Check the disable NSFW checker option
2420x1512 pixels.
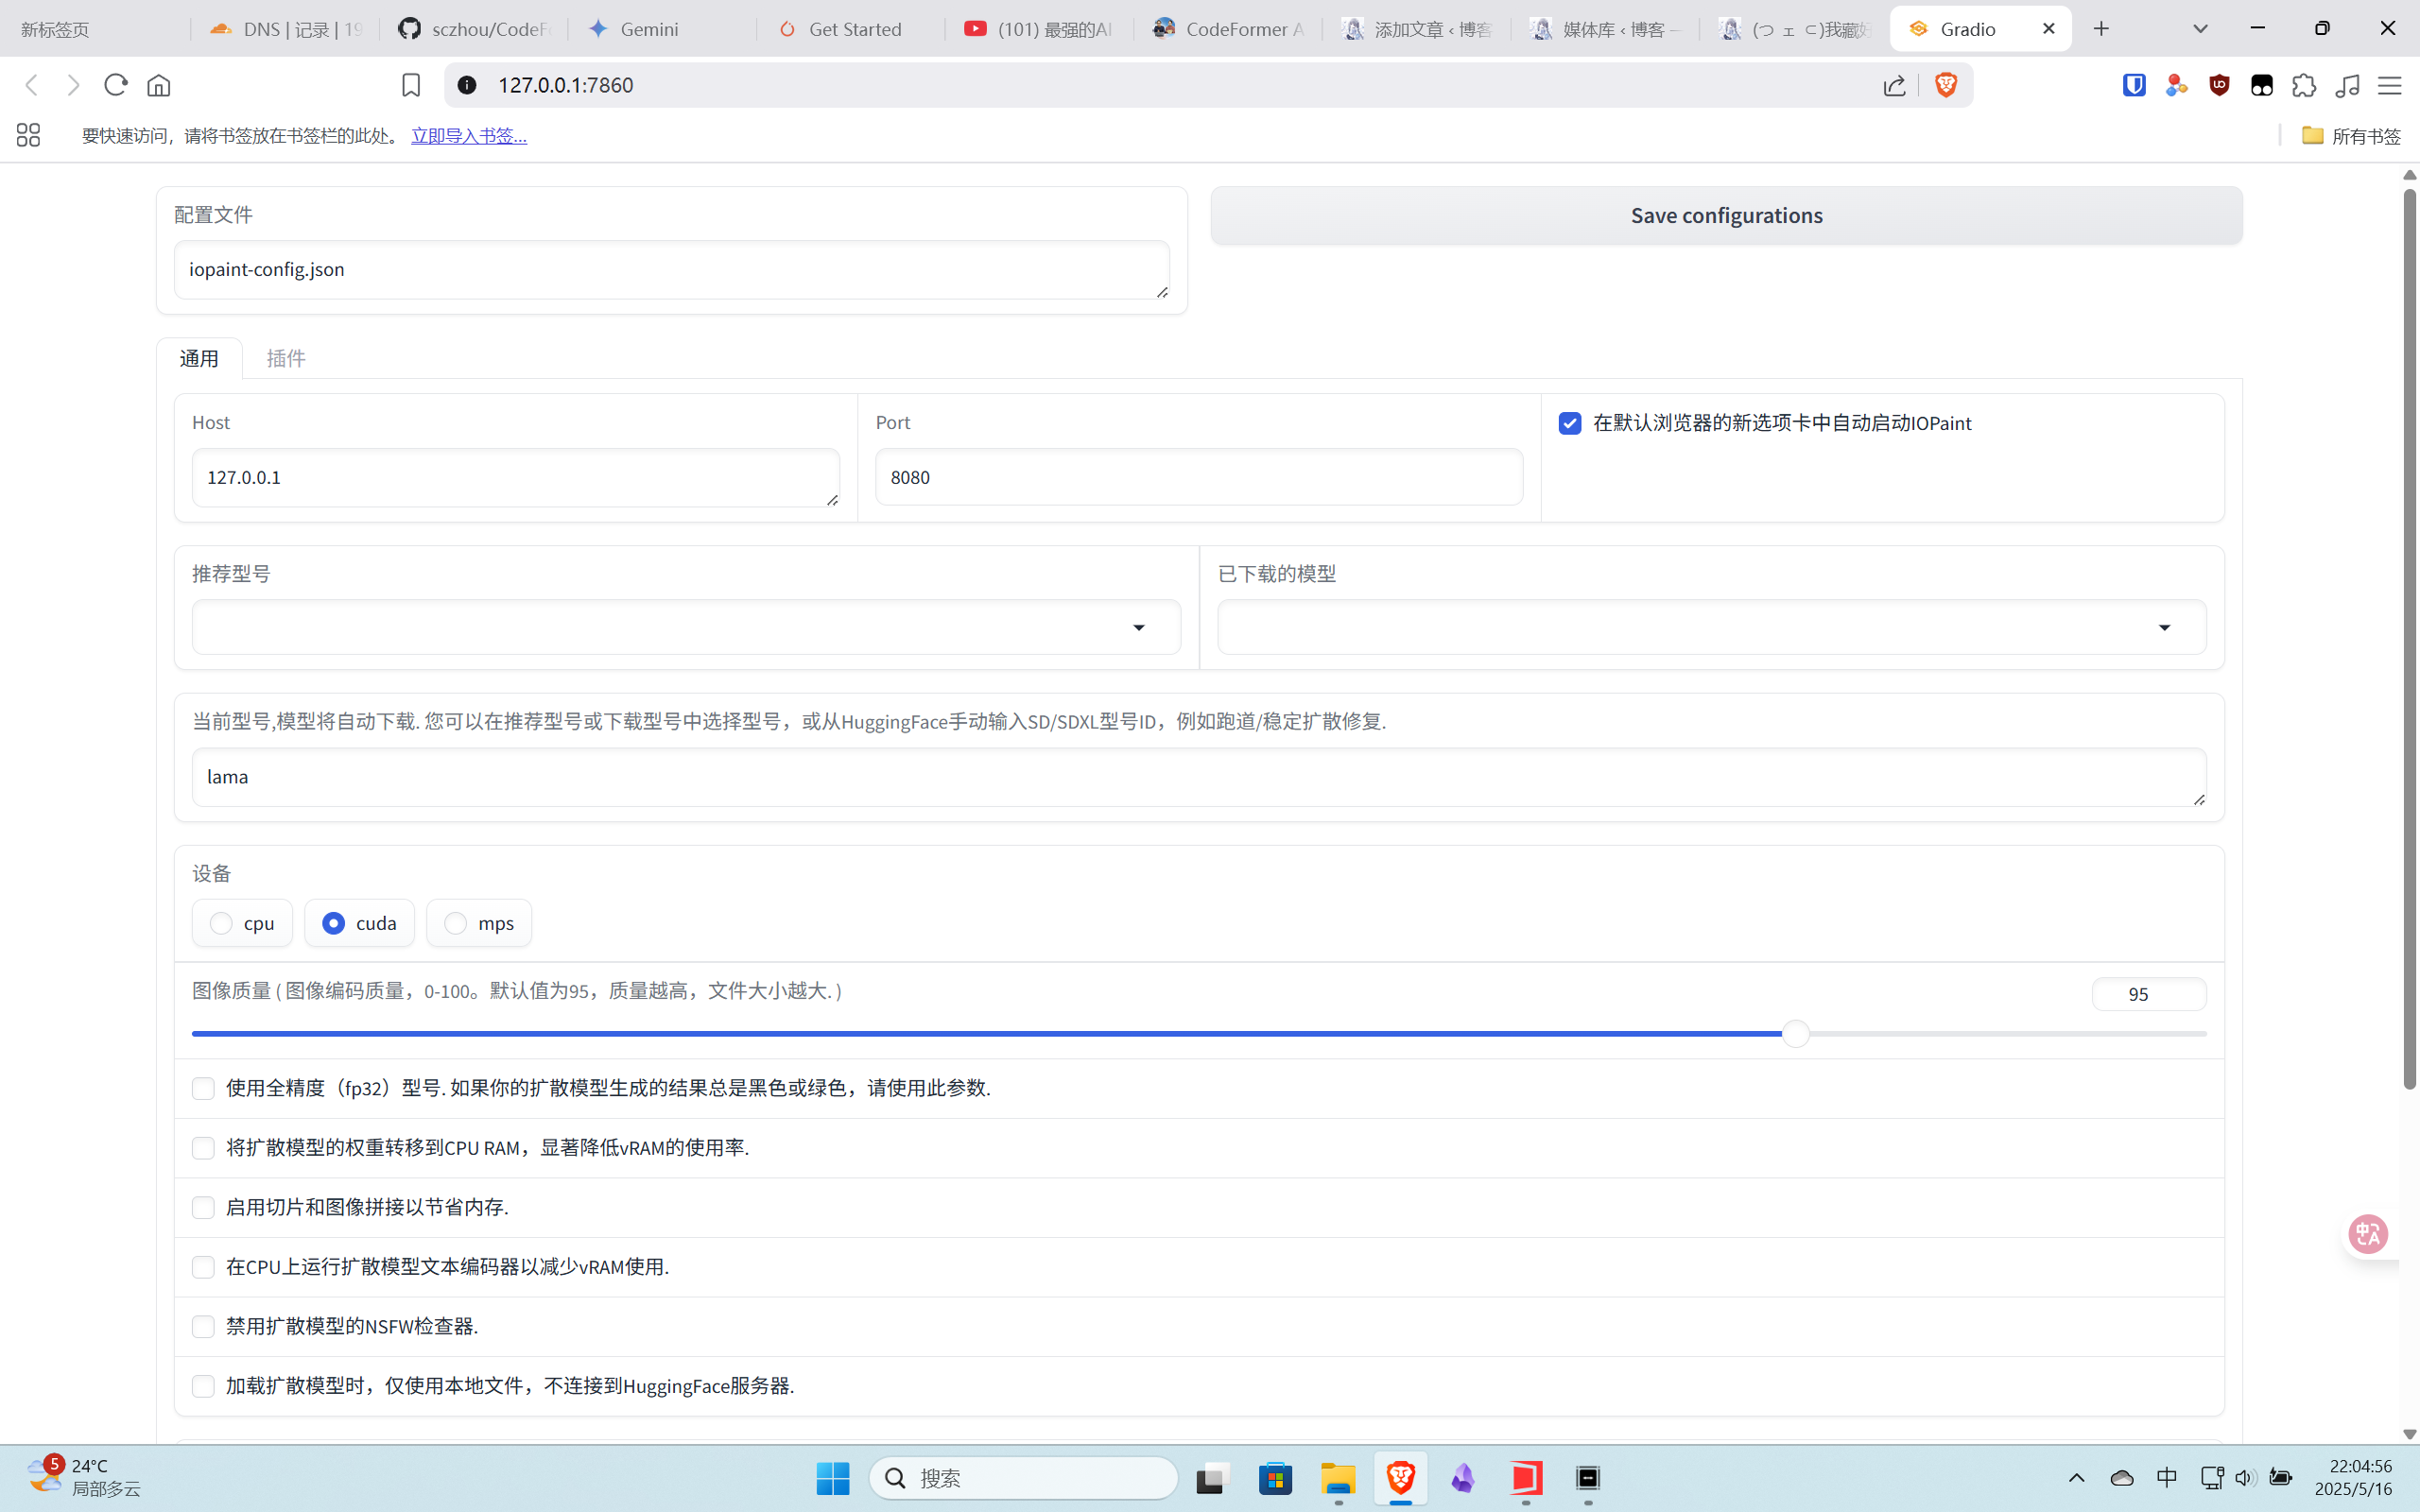point(203,1326)
